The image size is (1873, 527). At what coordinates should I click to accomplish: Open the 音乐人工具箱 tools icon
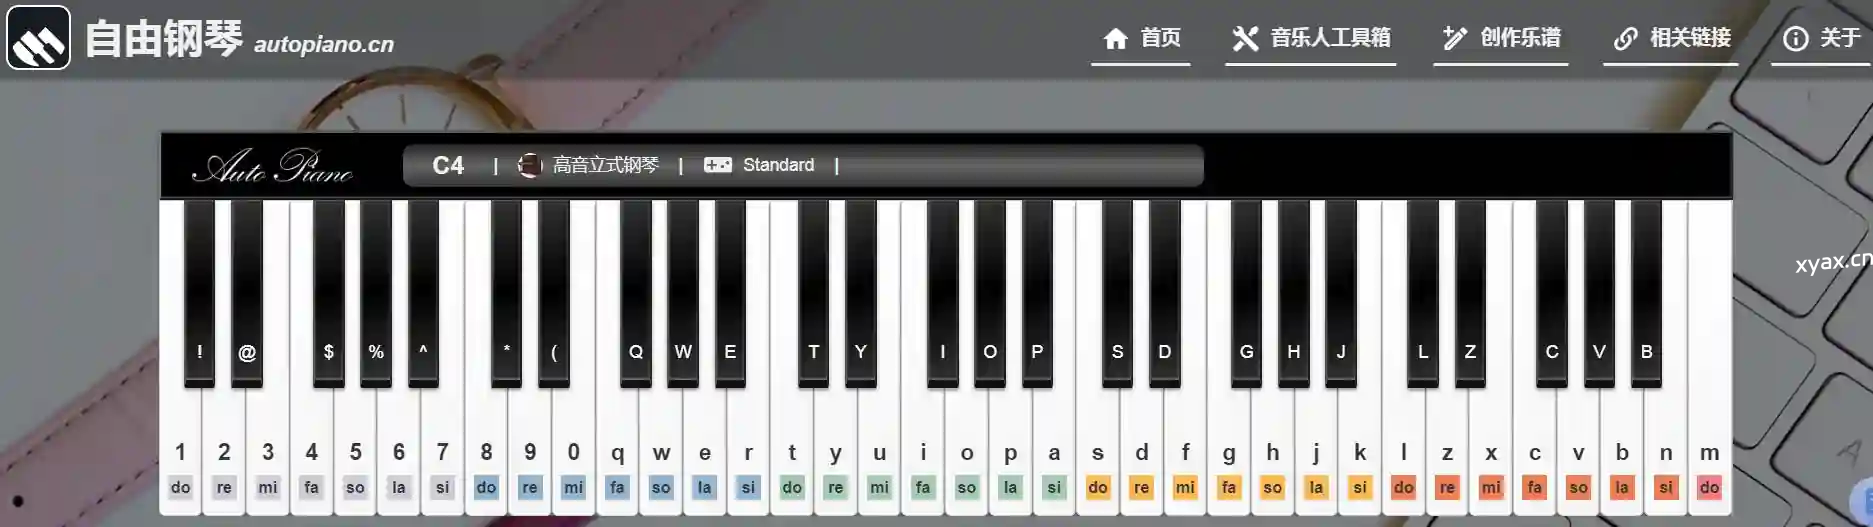1245,39
